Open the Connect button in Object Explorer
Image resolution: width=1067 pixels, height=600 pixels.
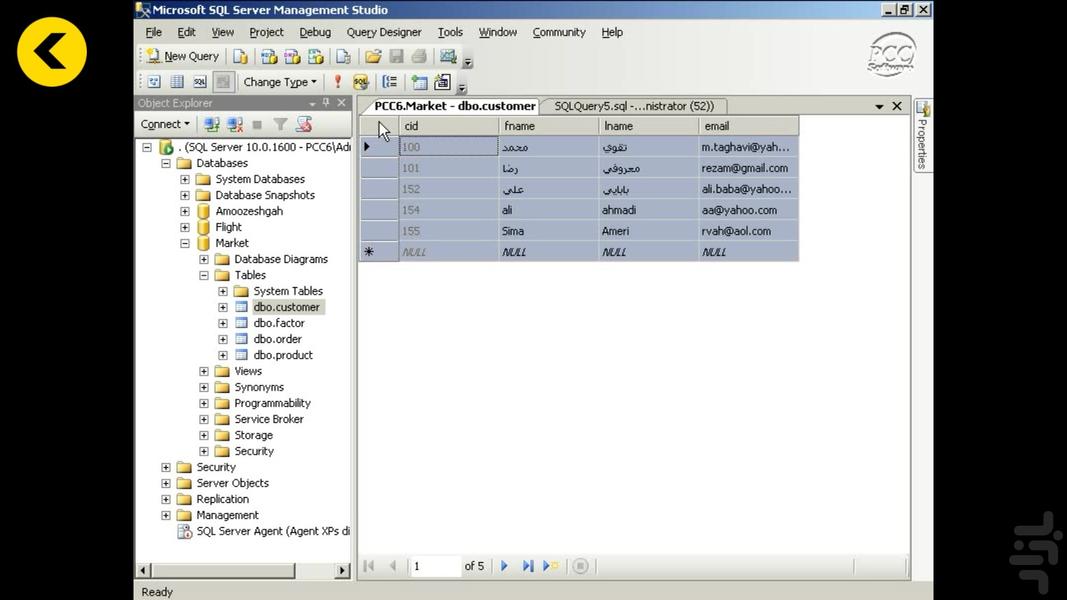tap(165, 124)
